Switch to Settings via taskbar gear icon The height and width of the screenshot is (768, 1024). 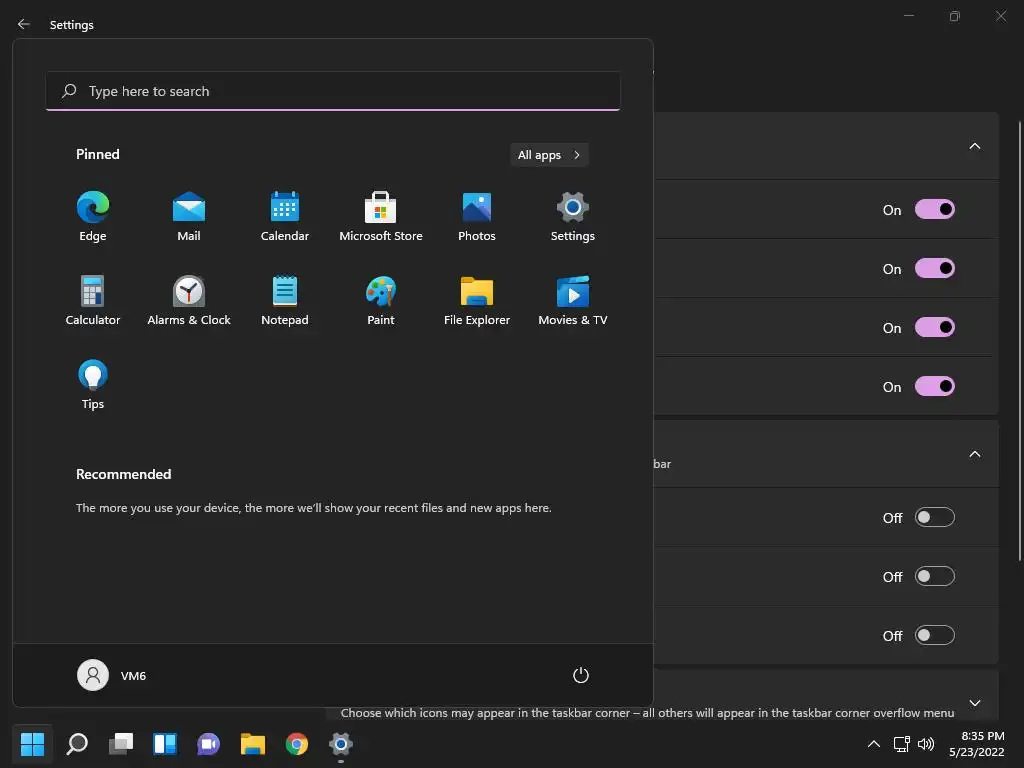tap(340, 744)
